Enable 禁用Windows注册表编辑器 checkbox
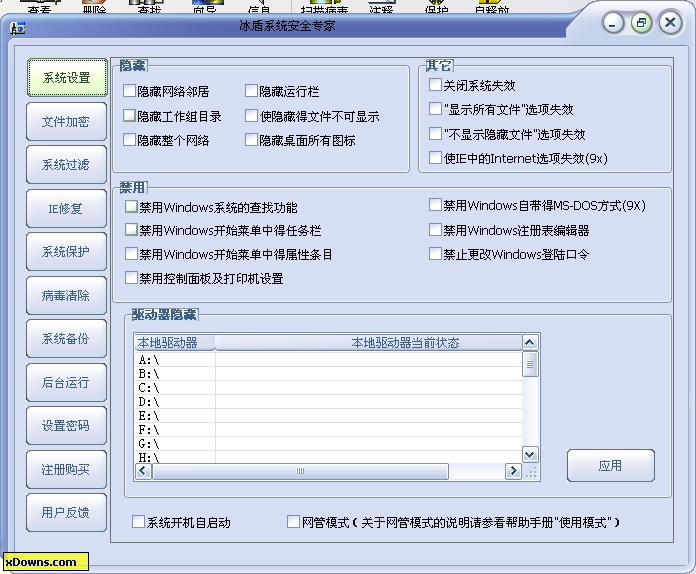Screen dimensions: 696x574 coord(435,230)
